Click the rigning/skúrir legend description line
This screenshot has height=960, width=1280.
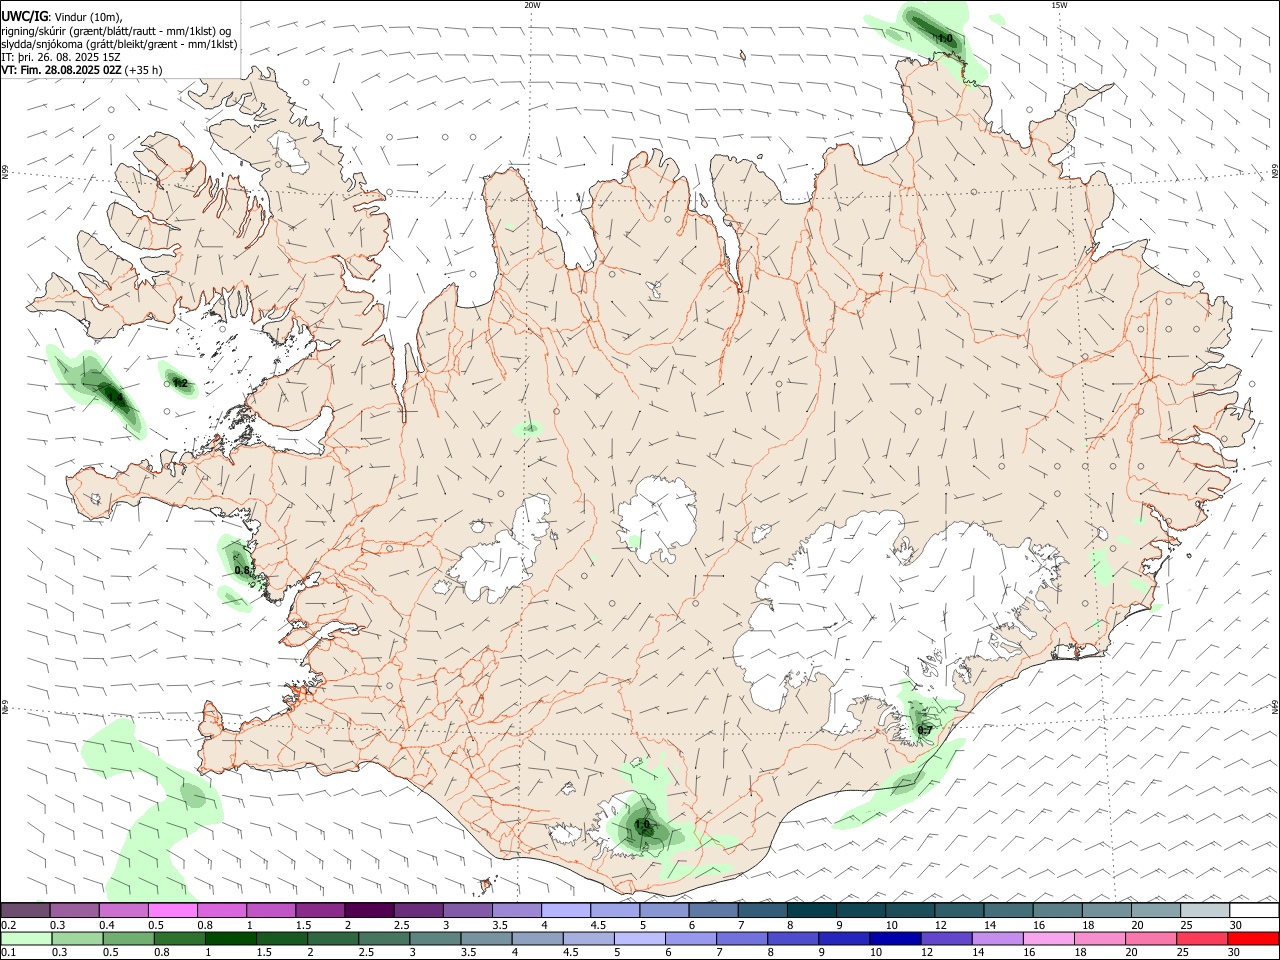click(x=116, y=31)
